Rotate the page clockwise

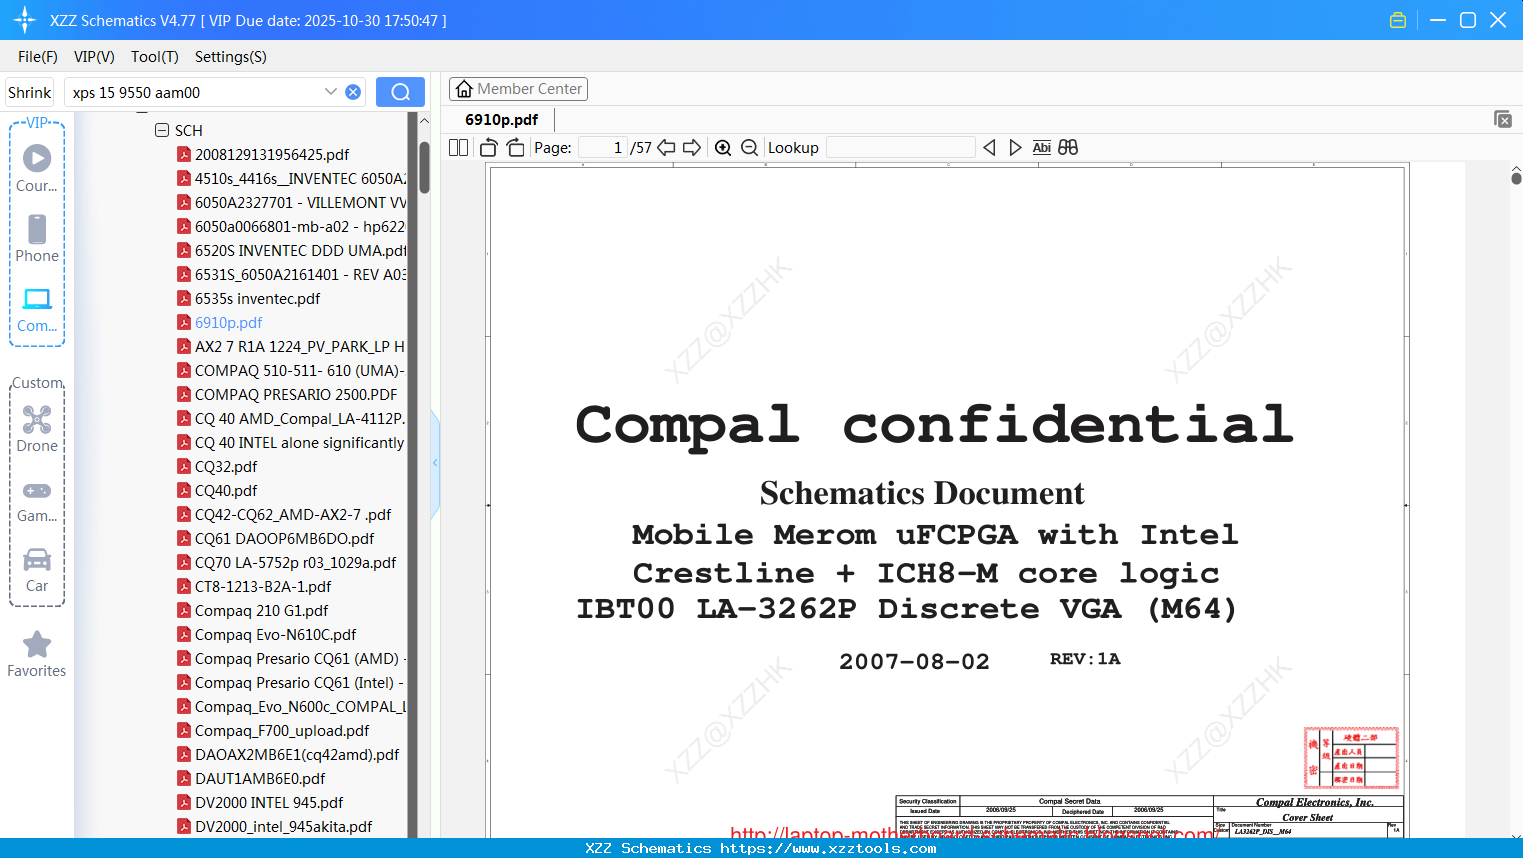(515, 147)
